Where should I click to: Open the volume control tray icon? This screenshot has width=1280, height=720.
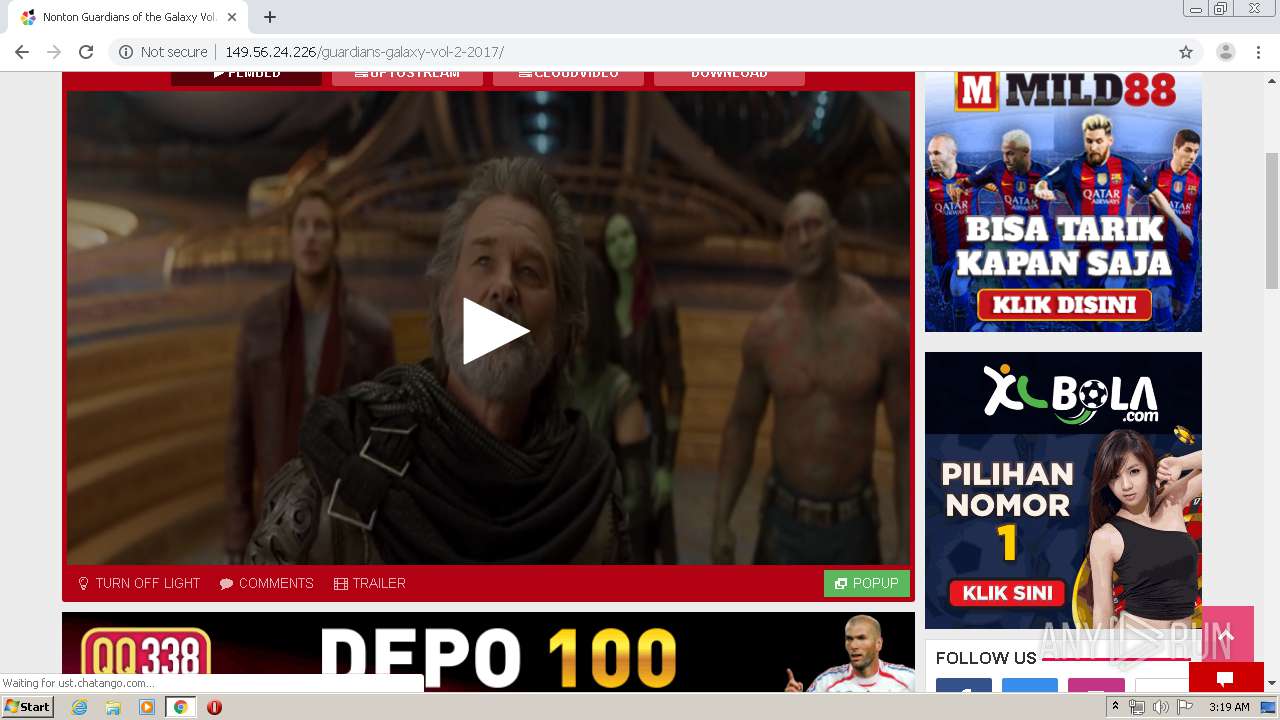click(x=1160, y=707)
